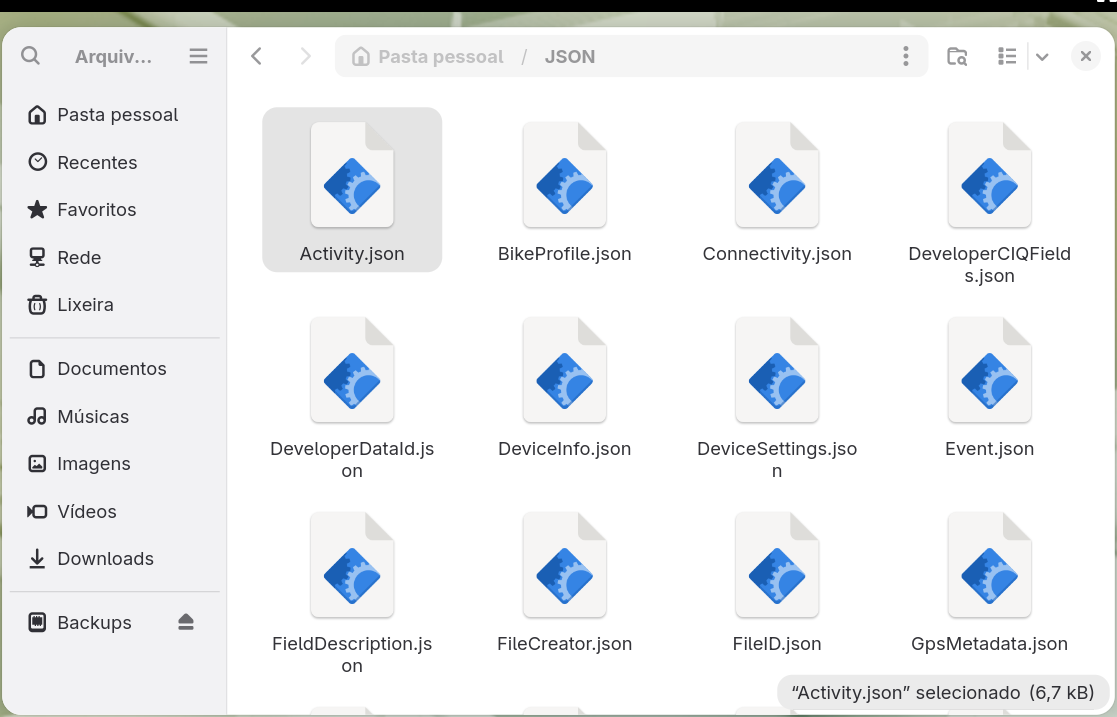
Task: Click Pasta pessoal breadcrumb in path bar
Action: [428, 56]
